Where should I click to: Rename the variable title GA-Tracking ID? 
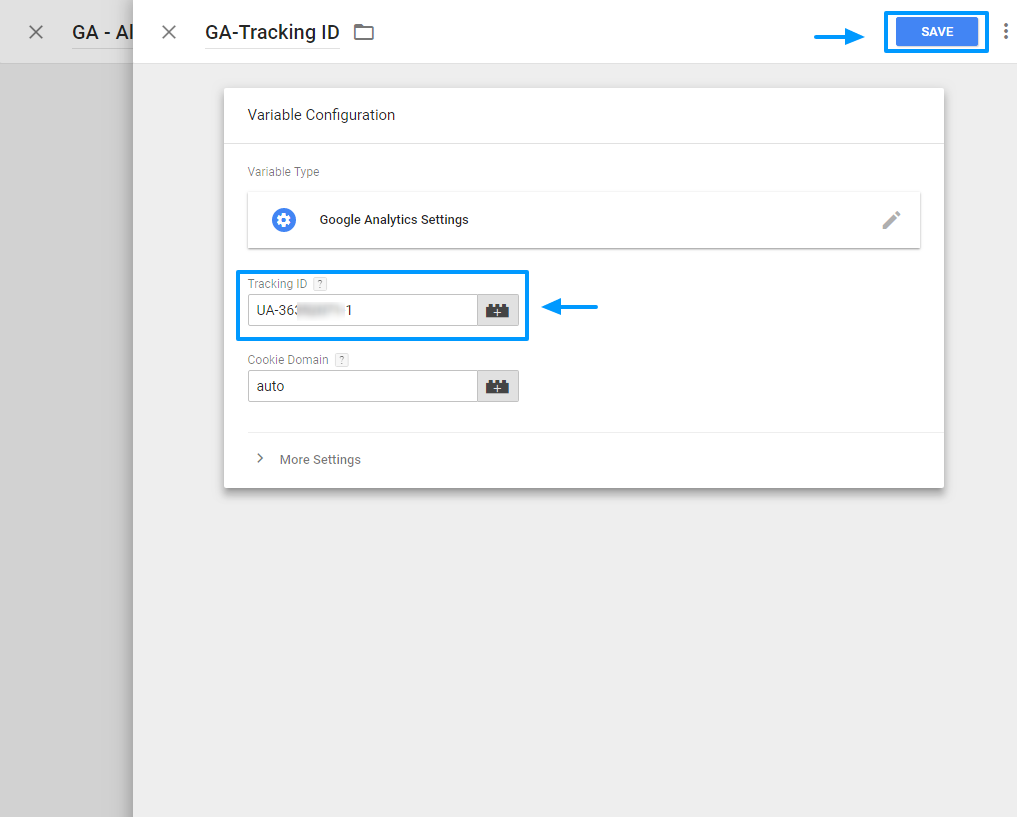[272, 32]
